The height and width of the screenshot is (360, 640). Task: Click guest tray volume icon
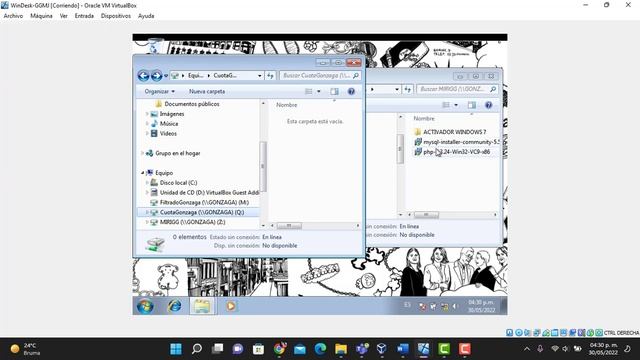pyautogui.click(x=455, y=306)
